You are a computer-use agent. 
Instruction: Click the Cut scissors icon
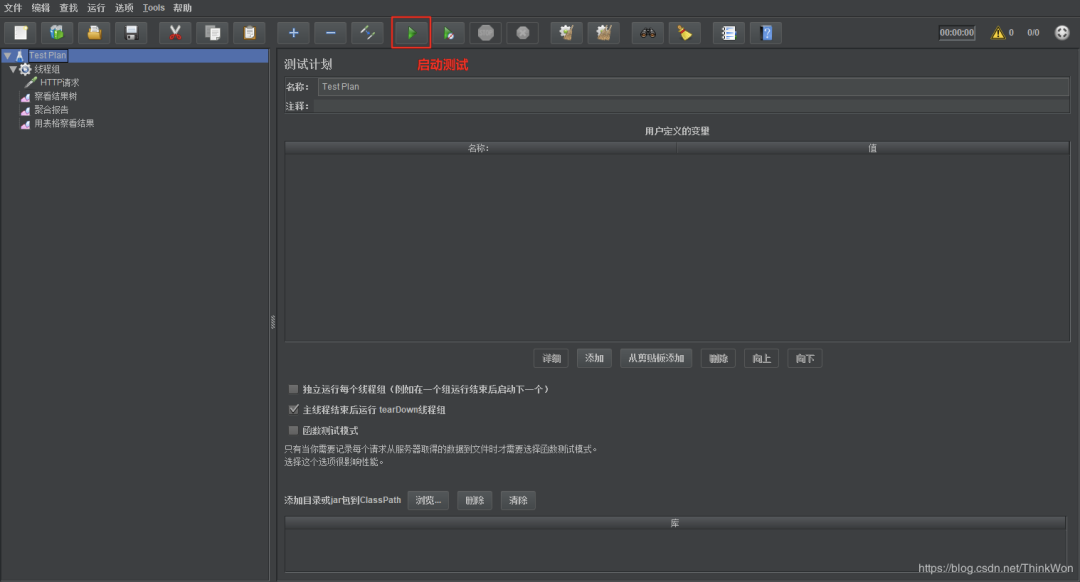[x=175, y=33]
